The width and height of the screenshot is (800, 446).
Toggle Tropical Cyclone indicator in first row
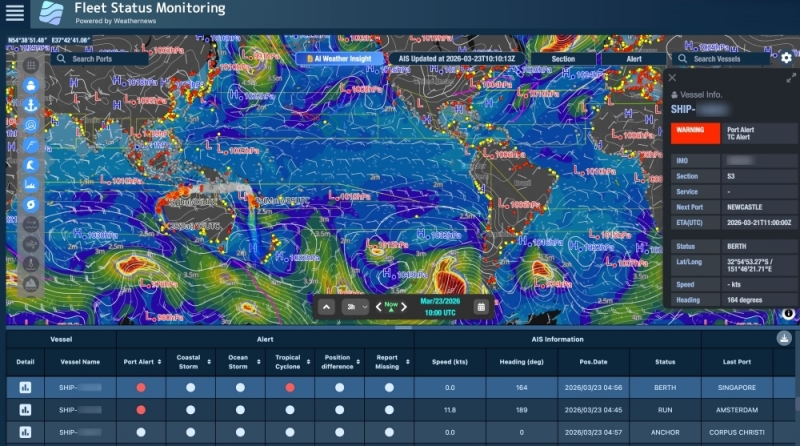289,387
